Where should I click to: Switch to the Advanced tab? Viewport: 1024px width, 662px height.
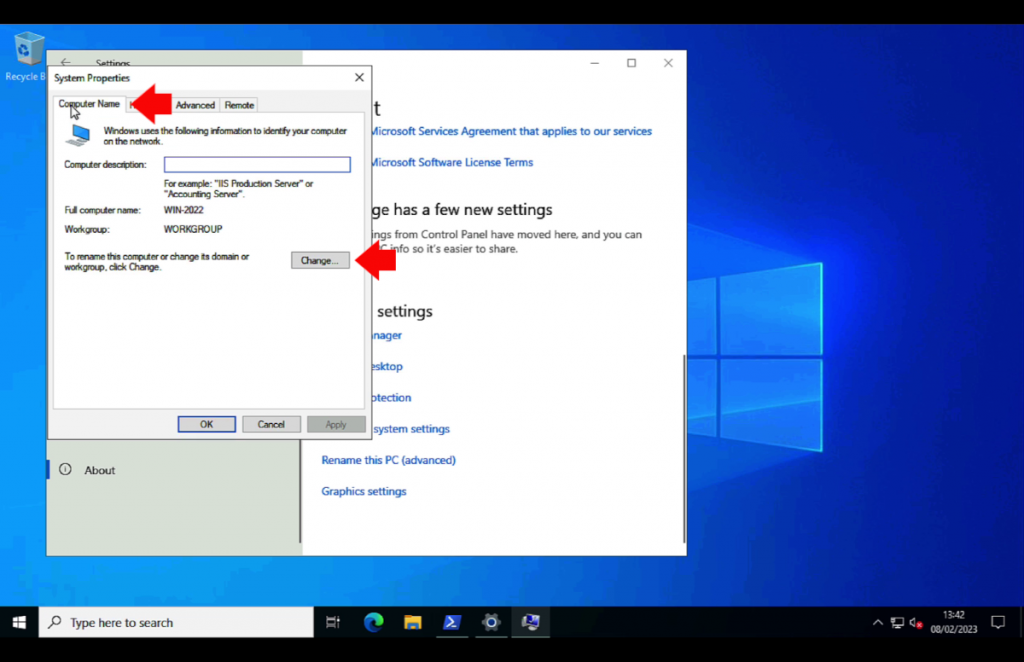[195, 104]
